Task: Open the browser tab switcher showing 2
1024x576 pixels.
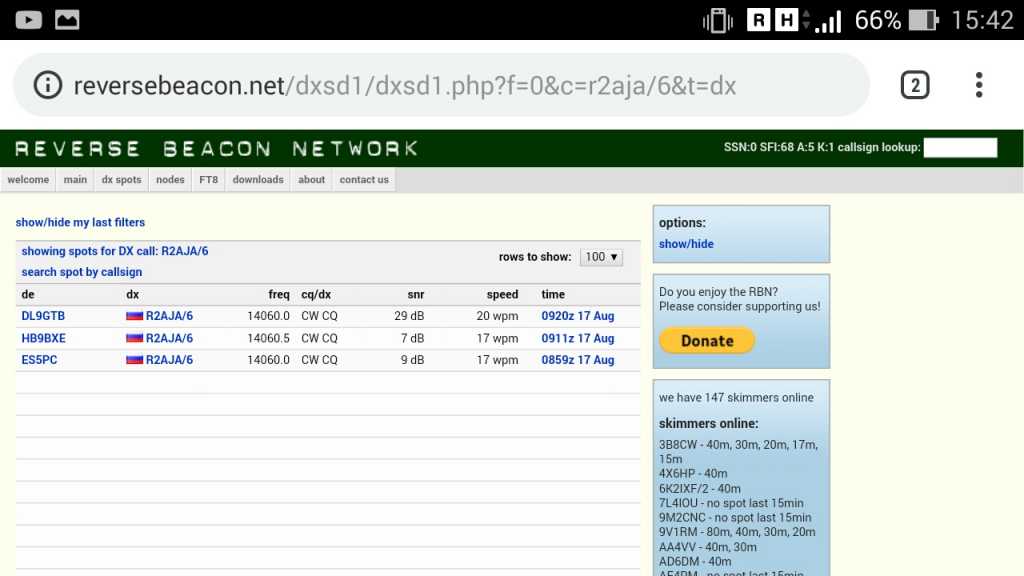Action: (915, 85)
